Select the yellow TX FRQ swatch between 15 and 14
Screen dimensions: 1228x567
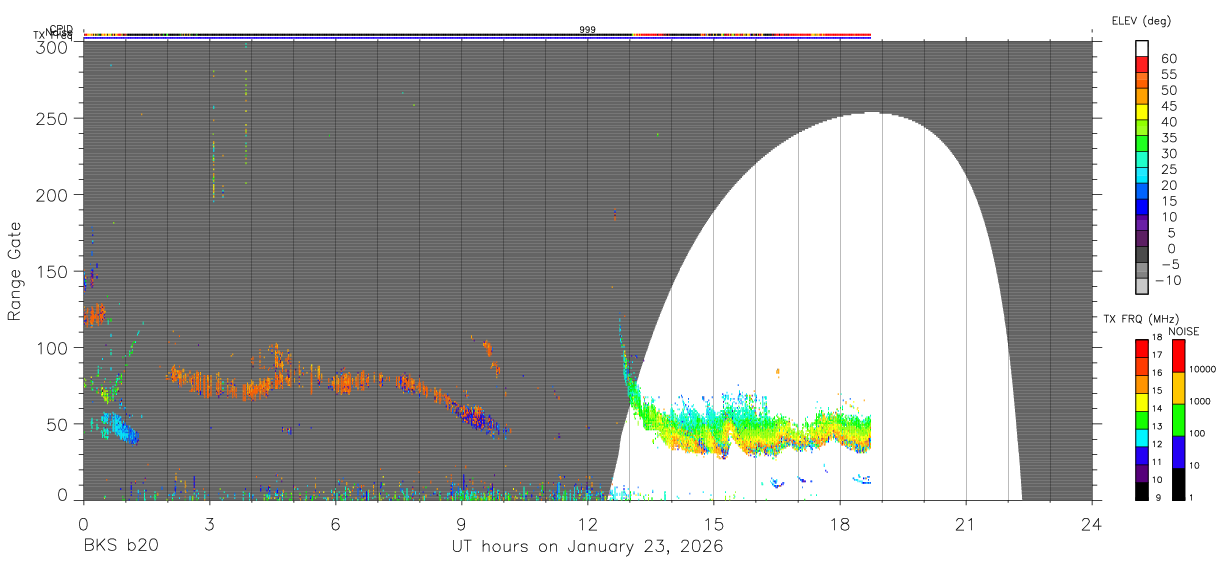coord(1142,400)
